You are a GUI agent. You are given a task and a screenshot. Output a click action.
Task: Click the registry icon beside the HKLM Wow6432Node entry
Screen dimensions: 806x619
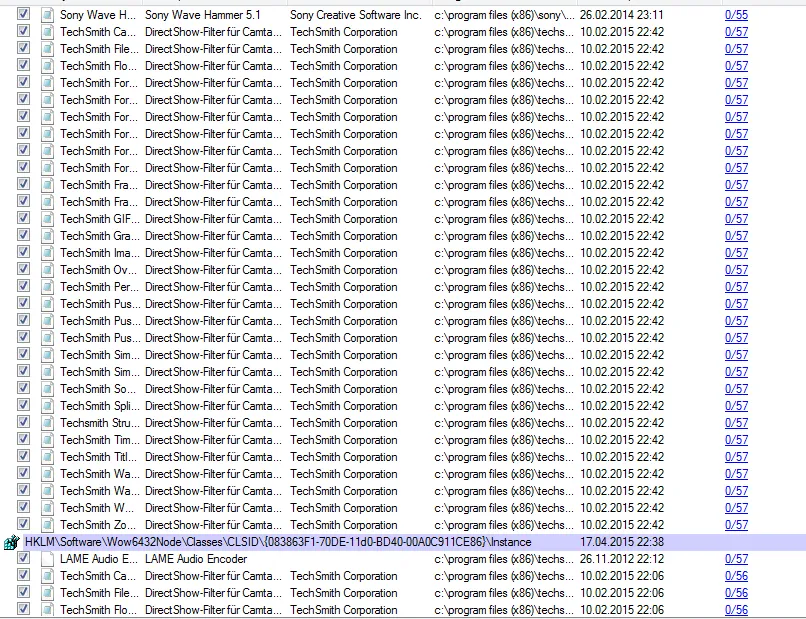(x=11, y=542)
